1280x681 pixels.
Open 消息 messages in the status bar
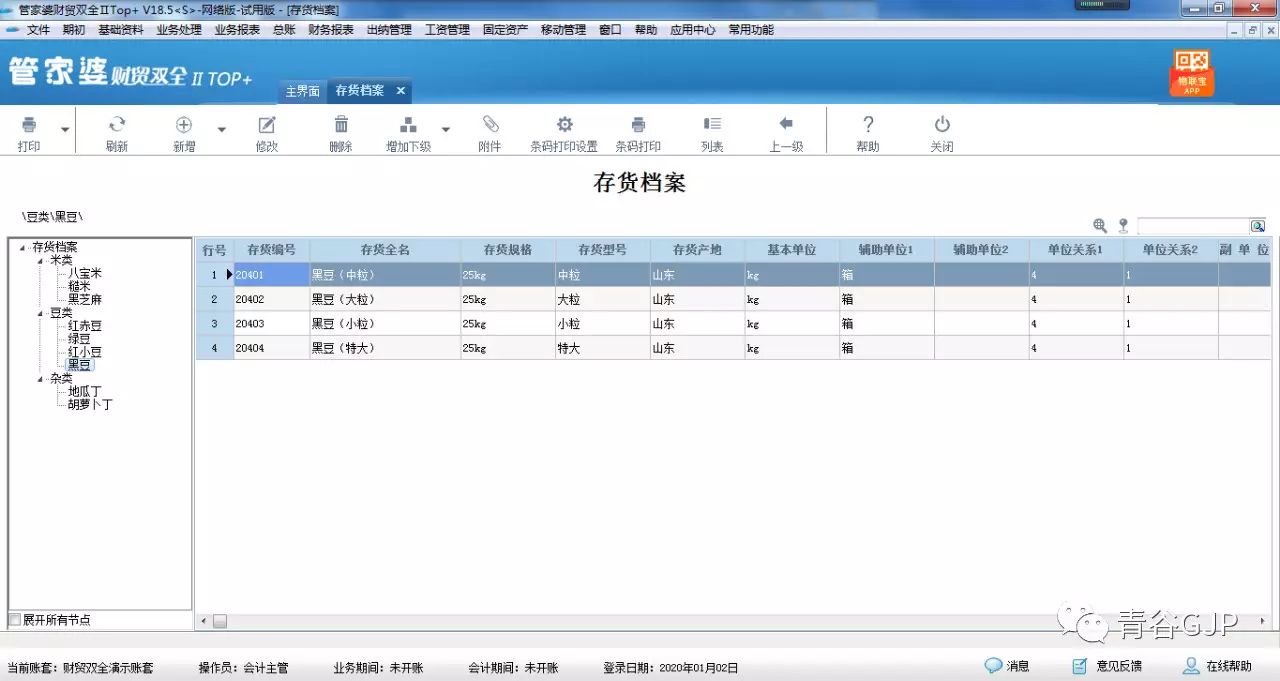coord(1007,665)
